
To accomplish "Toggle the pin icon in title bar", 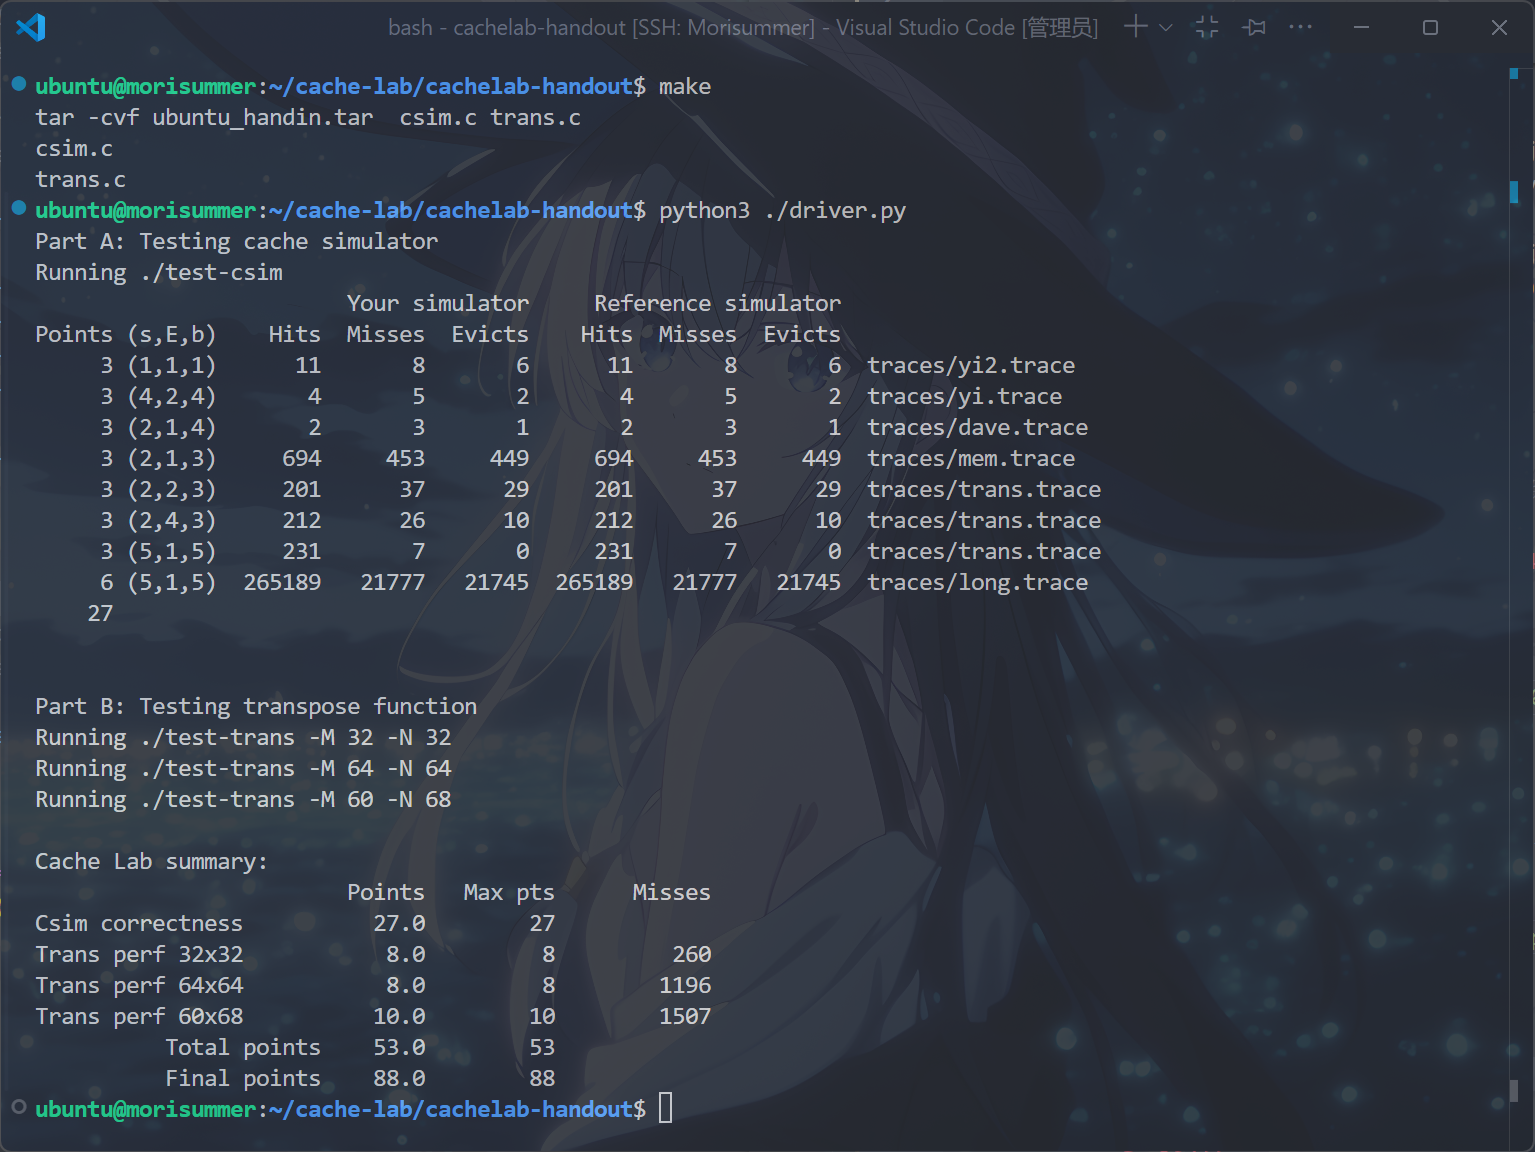I will click(1254, 27).
